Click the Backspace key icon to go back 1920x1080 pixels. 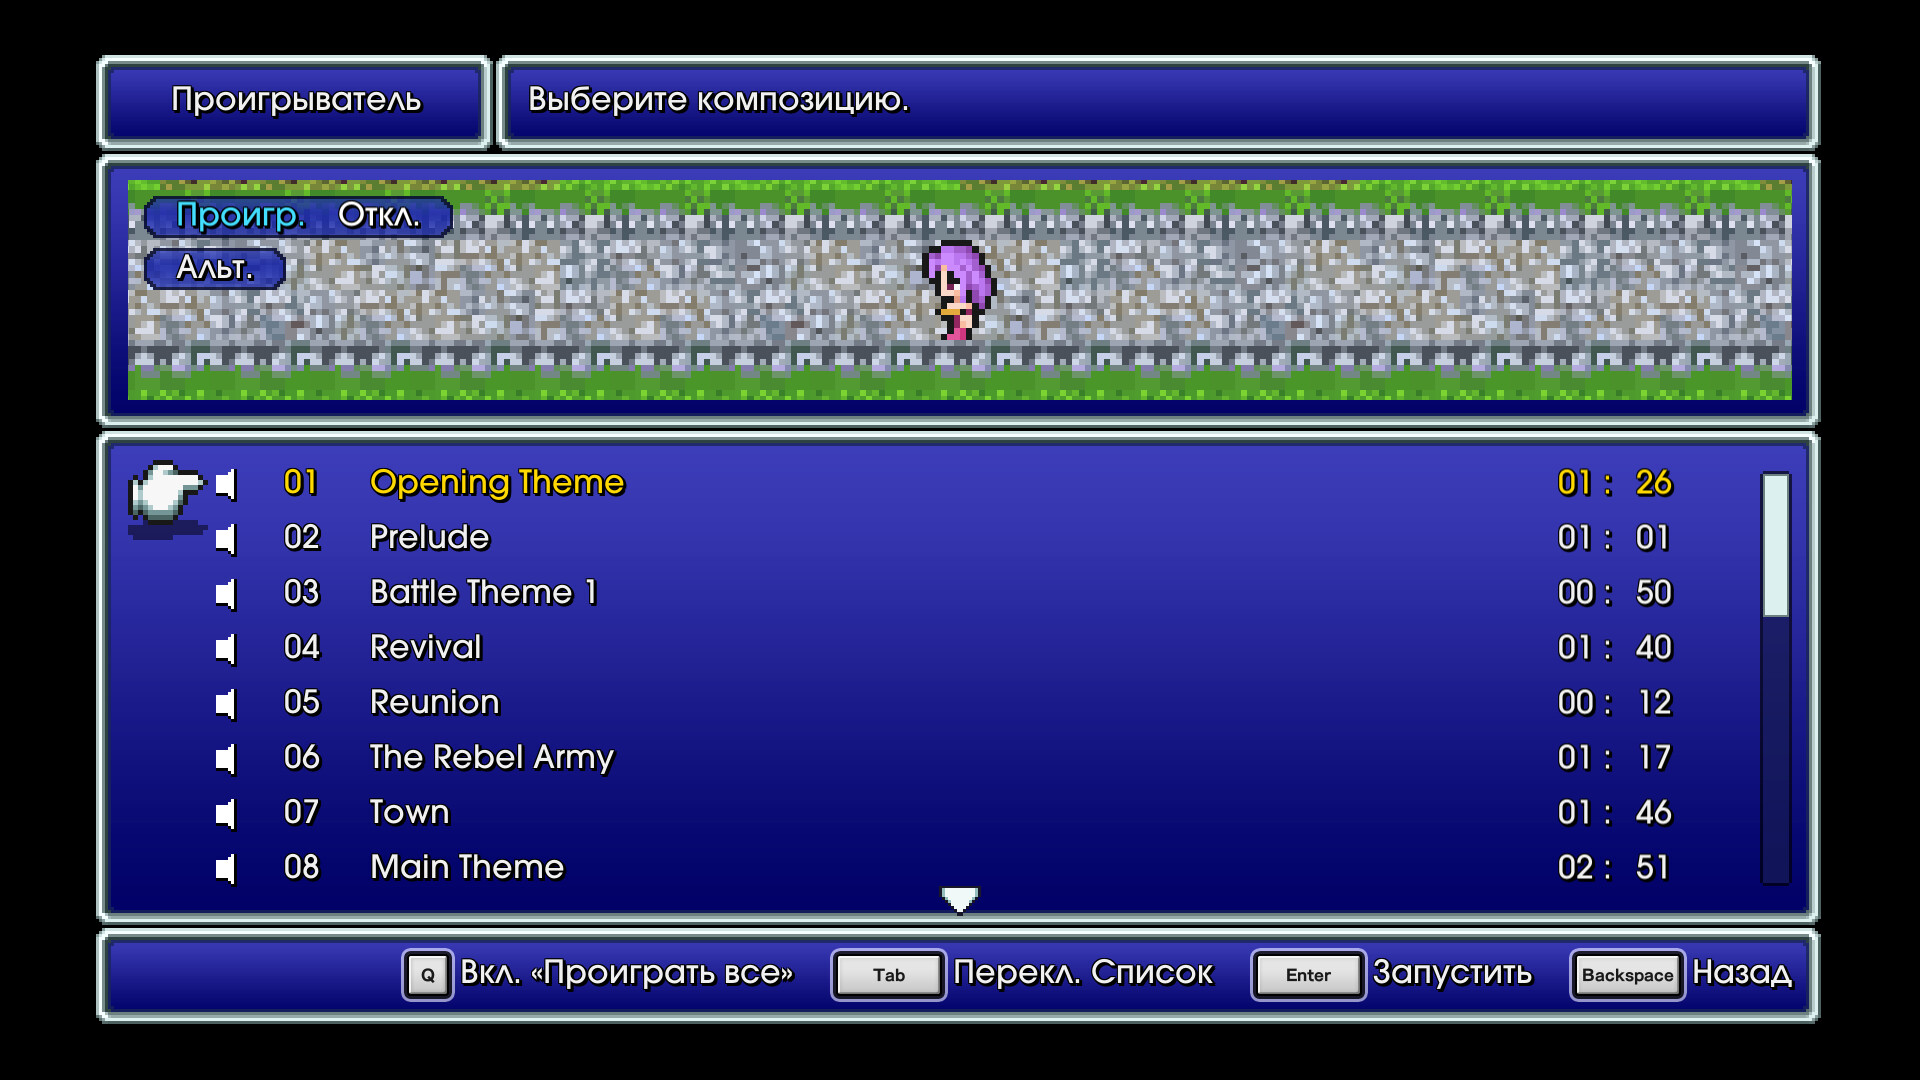pos(1627,975)
